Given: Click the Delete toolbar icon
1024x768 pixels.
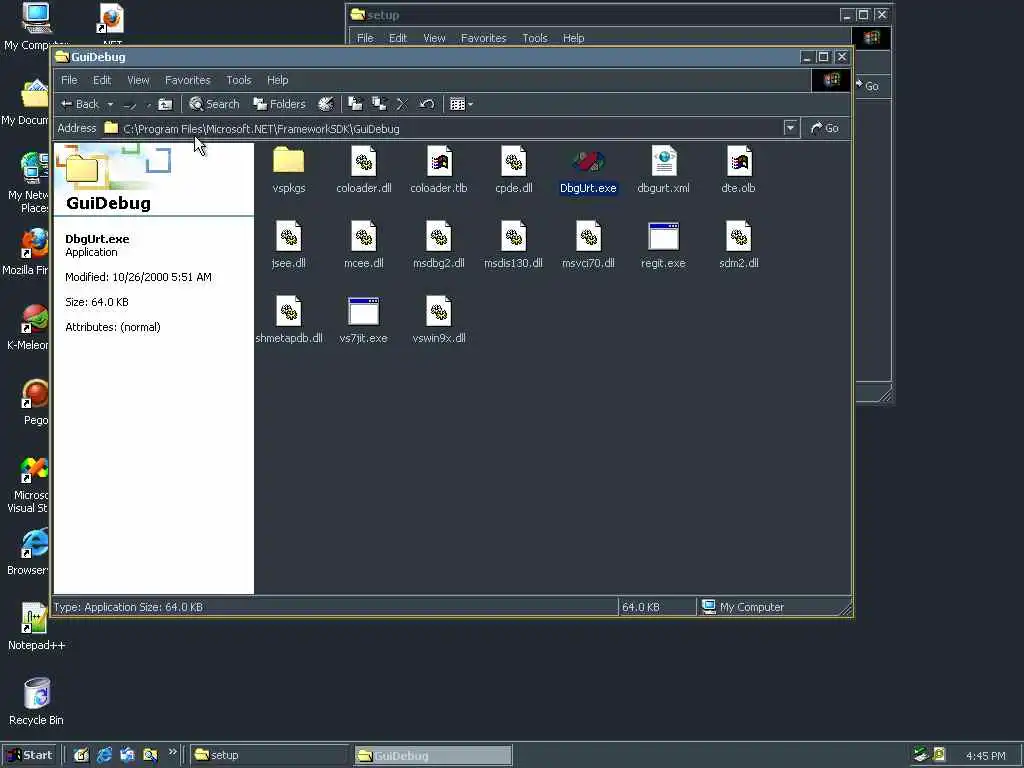Looking at the screenshot, I should pos(402,104).
